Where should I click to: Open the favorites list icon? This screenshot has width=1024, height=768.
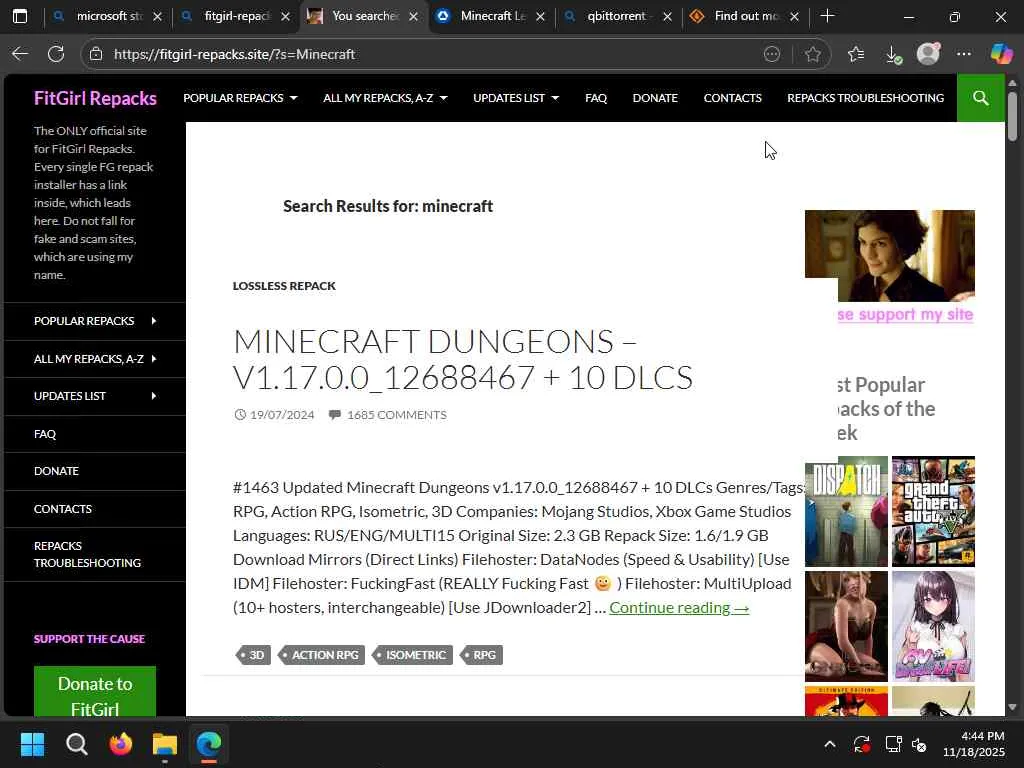click(856, 54)
